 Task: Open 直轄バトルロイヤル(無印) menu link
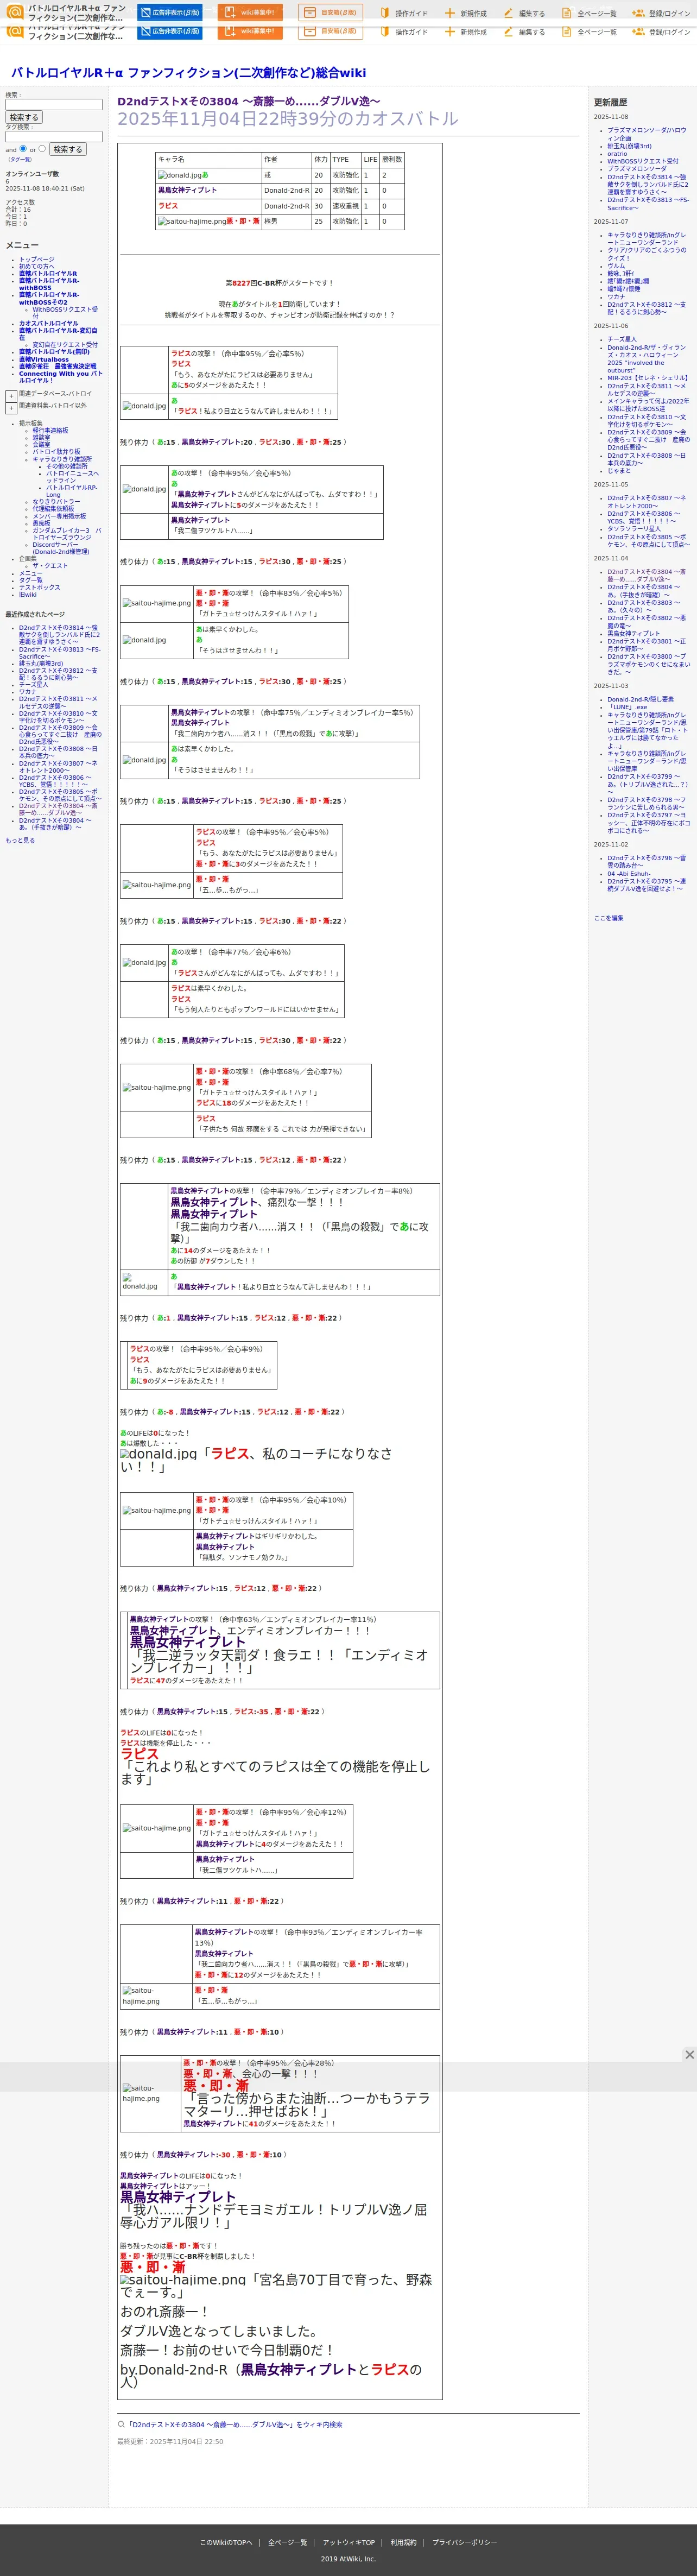(54, 352)
